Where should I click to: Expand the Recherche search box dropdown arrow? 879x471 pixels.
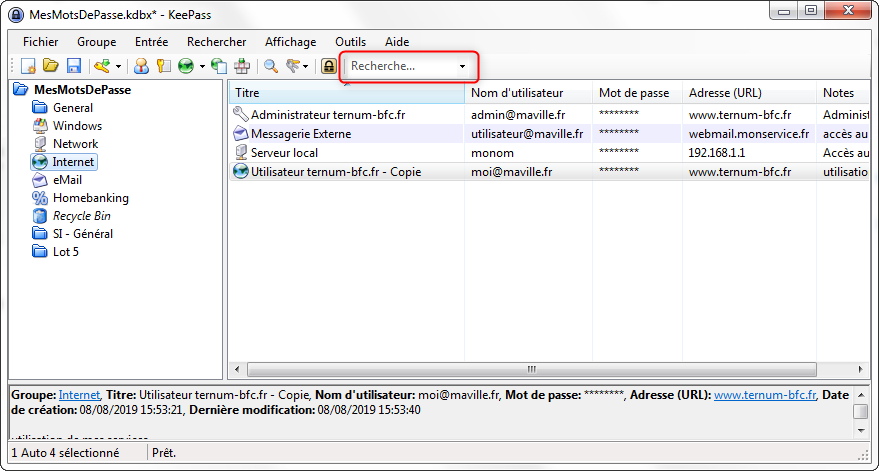tap(462, 67)
